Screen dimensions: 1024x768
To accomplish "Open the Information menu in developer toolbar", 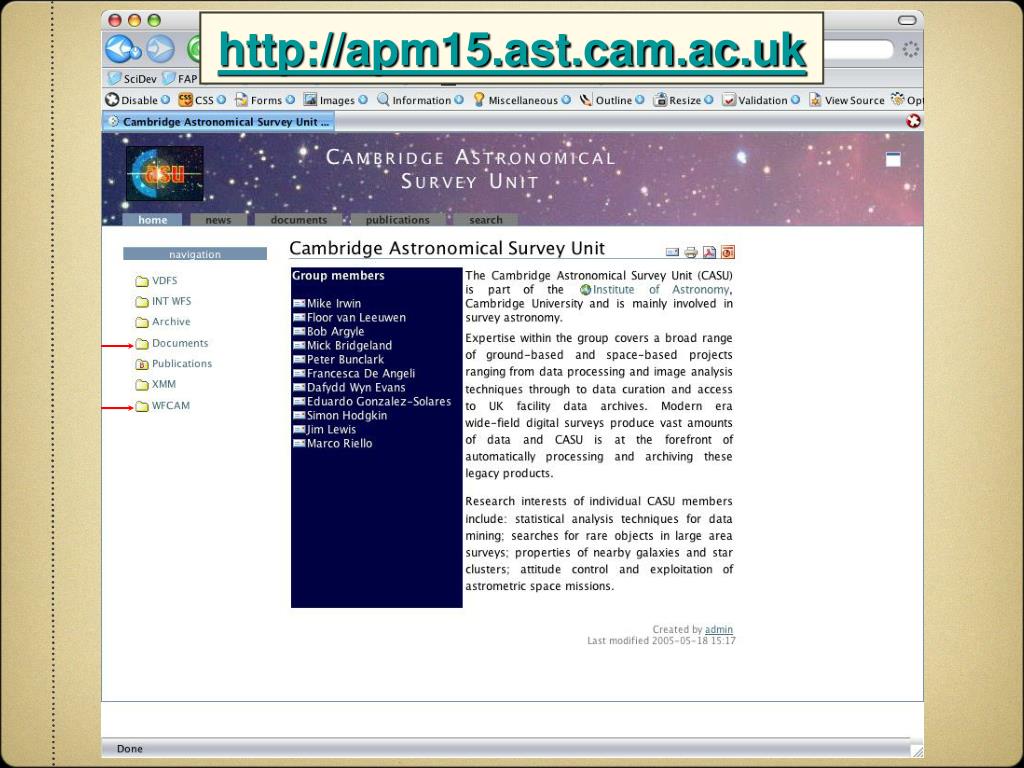I will [x=420, y=100].
